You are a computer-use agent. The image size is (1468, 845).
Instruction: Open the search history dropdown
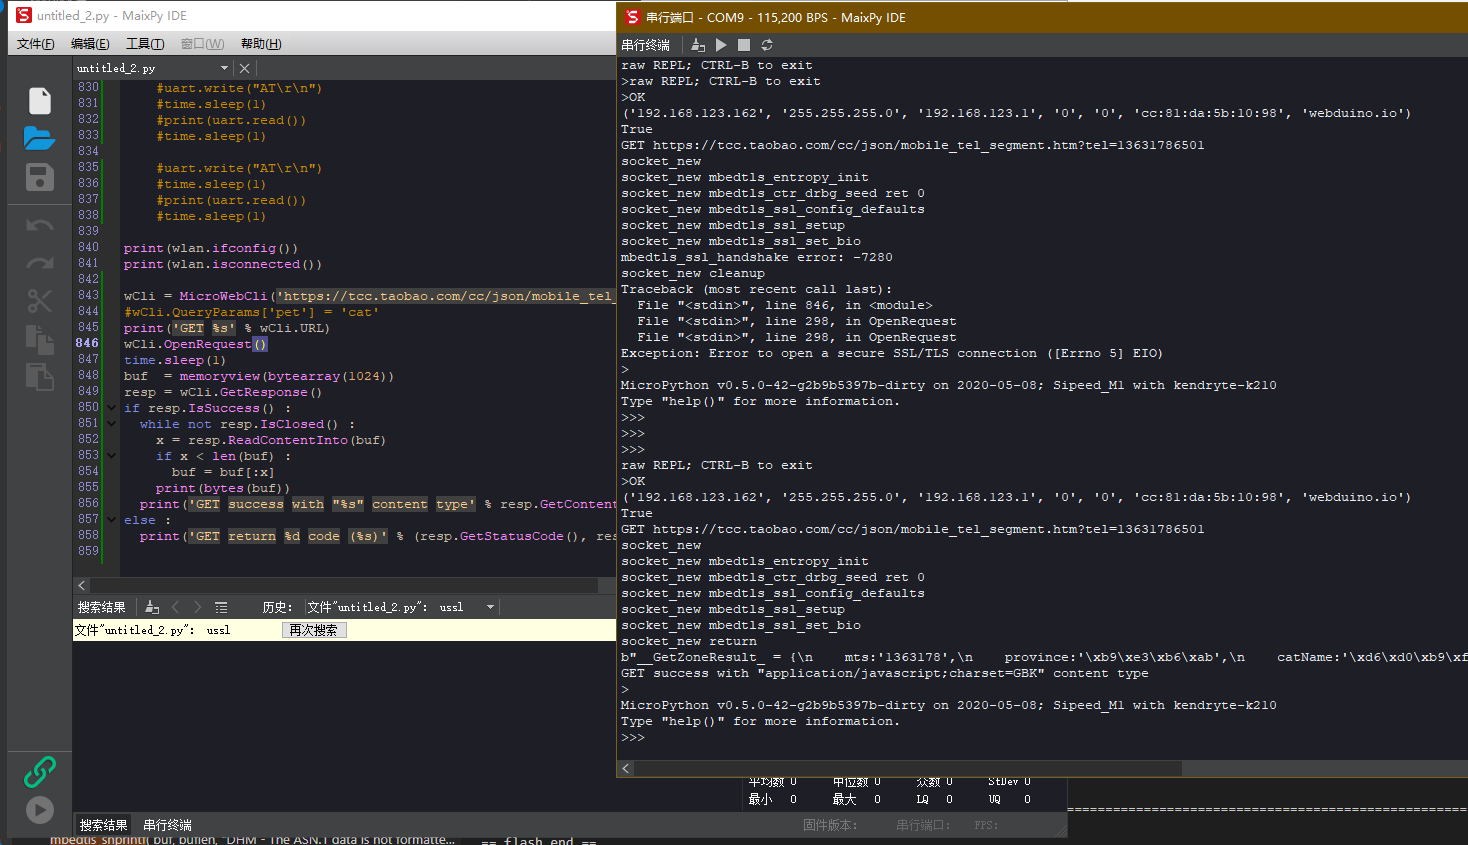490,606
